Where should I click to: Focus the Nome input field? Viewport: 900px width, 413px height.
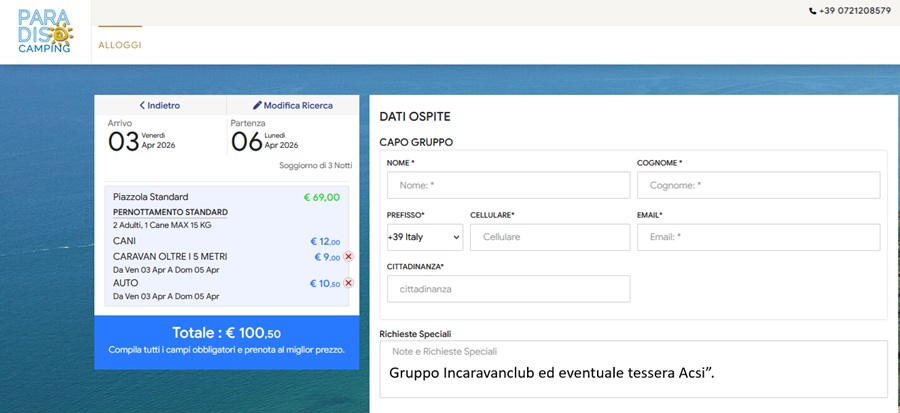tap(508, 185)
